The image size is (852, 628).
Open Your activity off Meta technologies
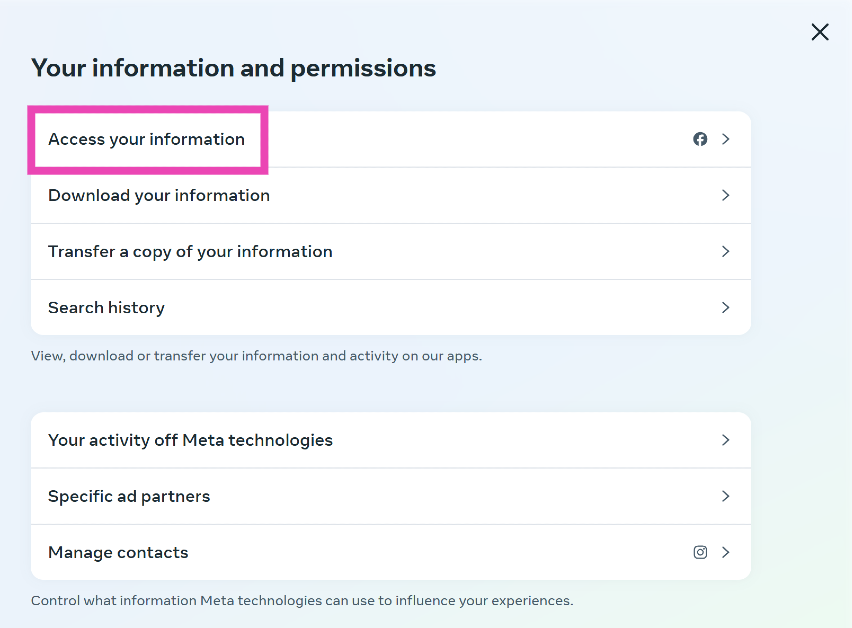pyautogui.click(x=190, y=440)
